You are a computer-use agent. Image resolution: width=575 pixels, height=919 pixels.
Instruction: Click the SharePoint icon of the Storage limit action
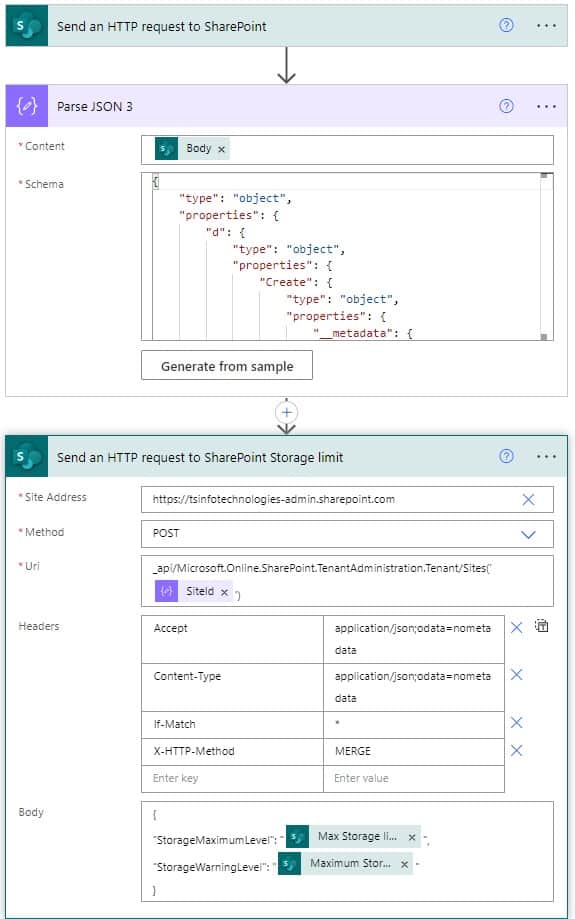click(x=27, y=457)
